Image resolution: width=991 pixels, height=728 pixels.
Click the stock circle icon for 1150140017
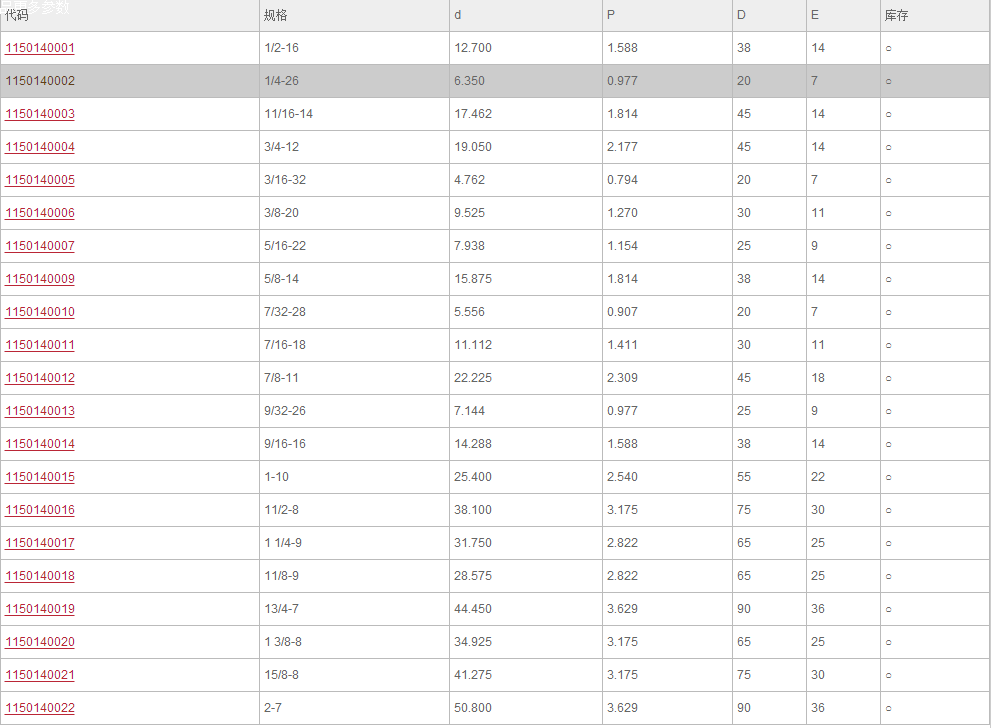[889, 543]
